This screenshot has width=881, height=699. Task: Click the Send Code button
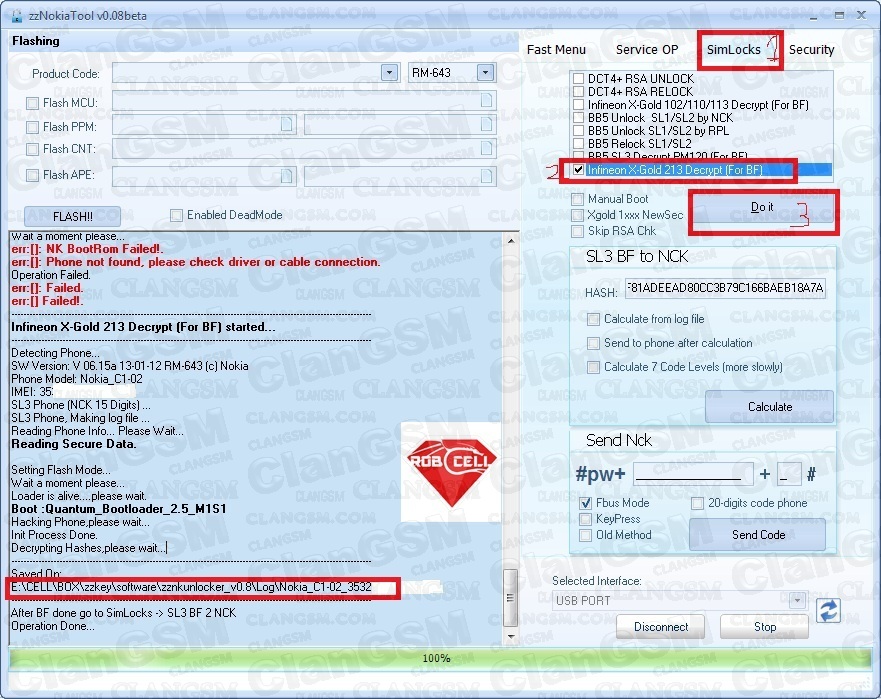(758, 534)
